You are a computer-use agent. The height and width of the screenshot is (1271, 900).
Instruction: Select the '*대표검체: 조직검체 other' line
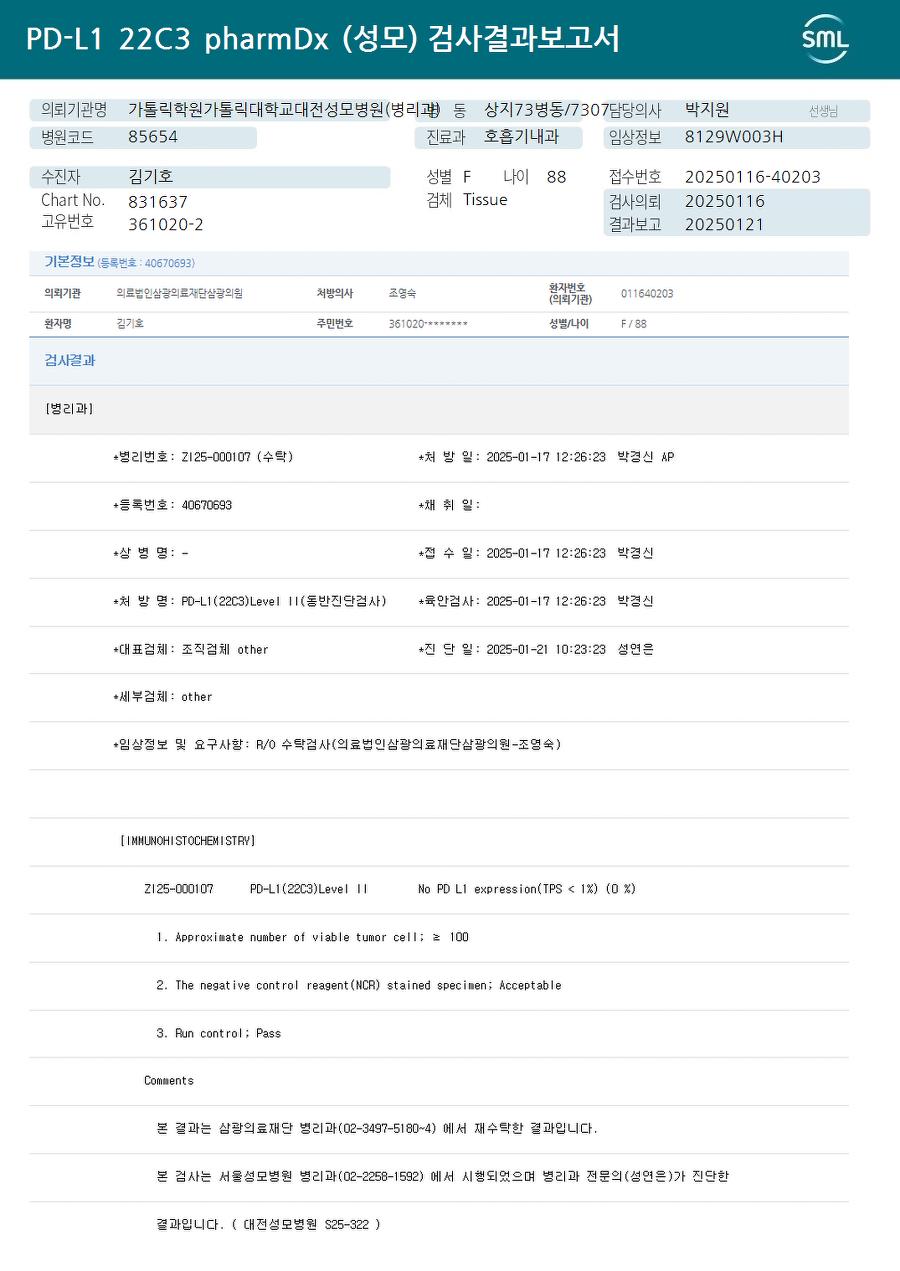pos(191,649)
